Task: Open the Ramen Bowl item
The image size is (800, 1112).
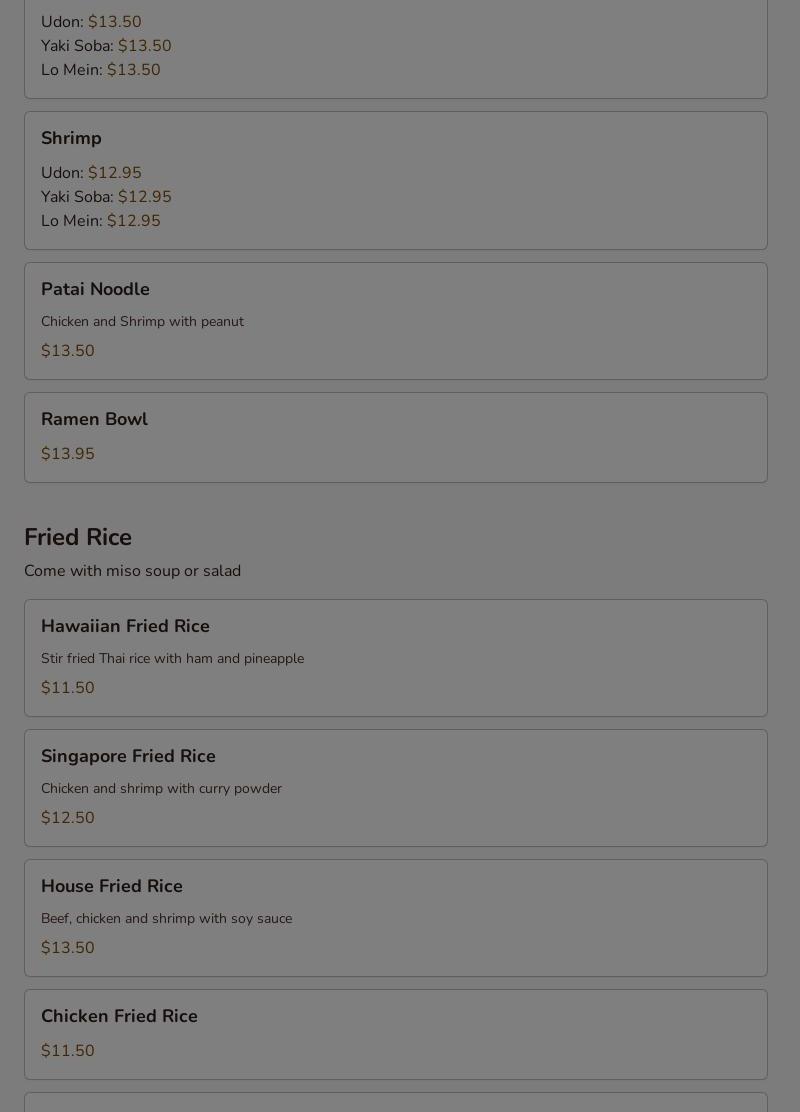Action: tap(396, 437)
